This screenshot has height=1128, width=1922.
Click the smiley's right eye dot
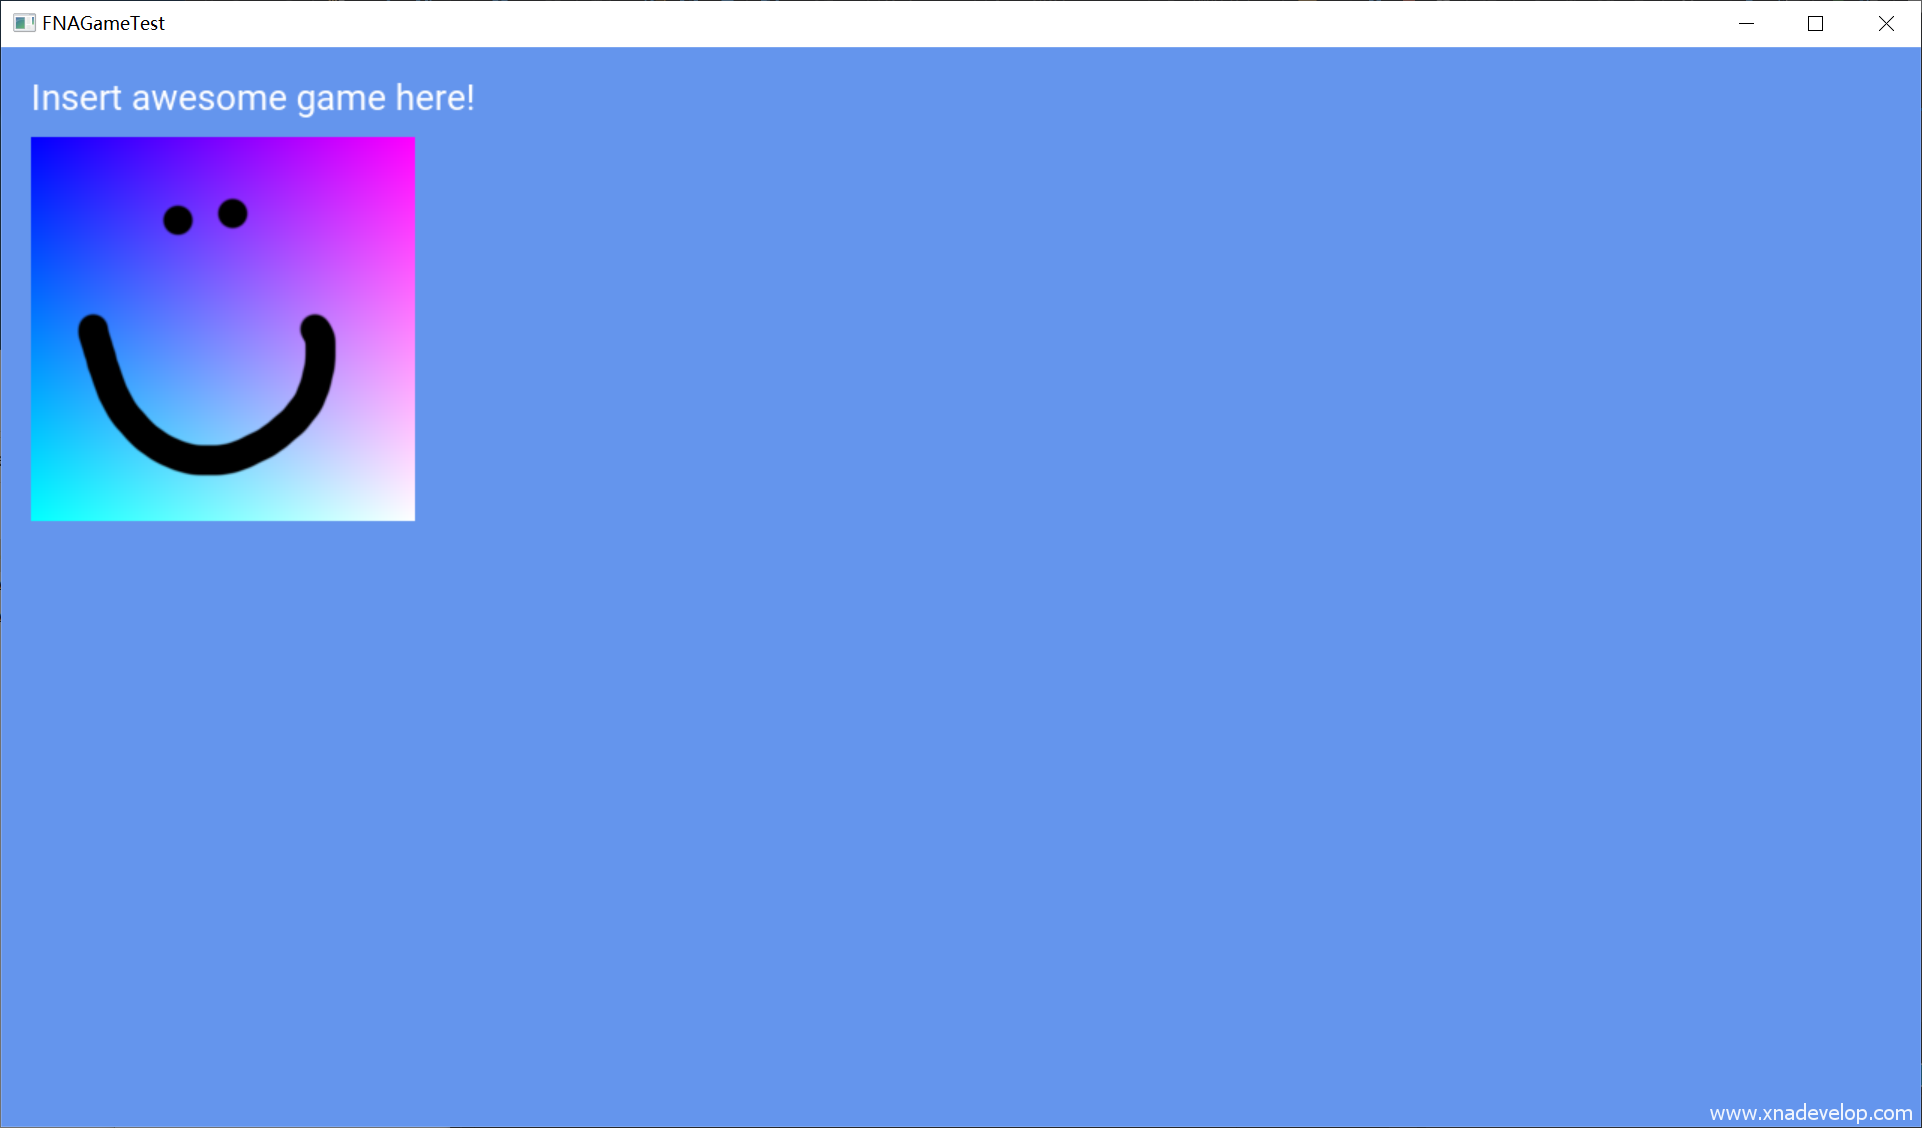click(232, 213)
